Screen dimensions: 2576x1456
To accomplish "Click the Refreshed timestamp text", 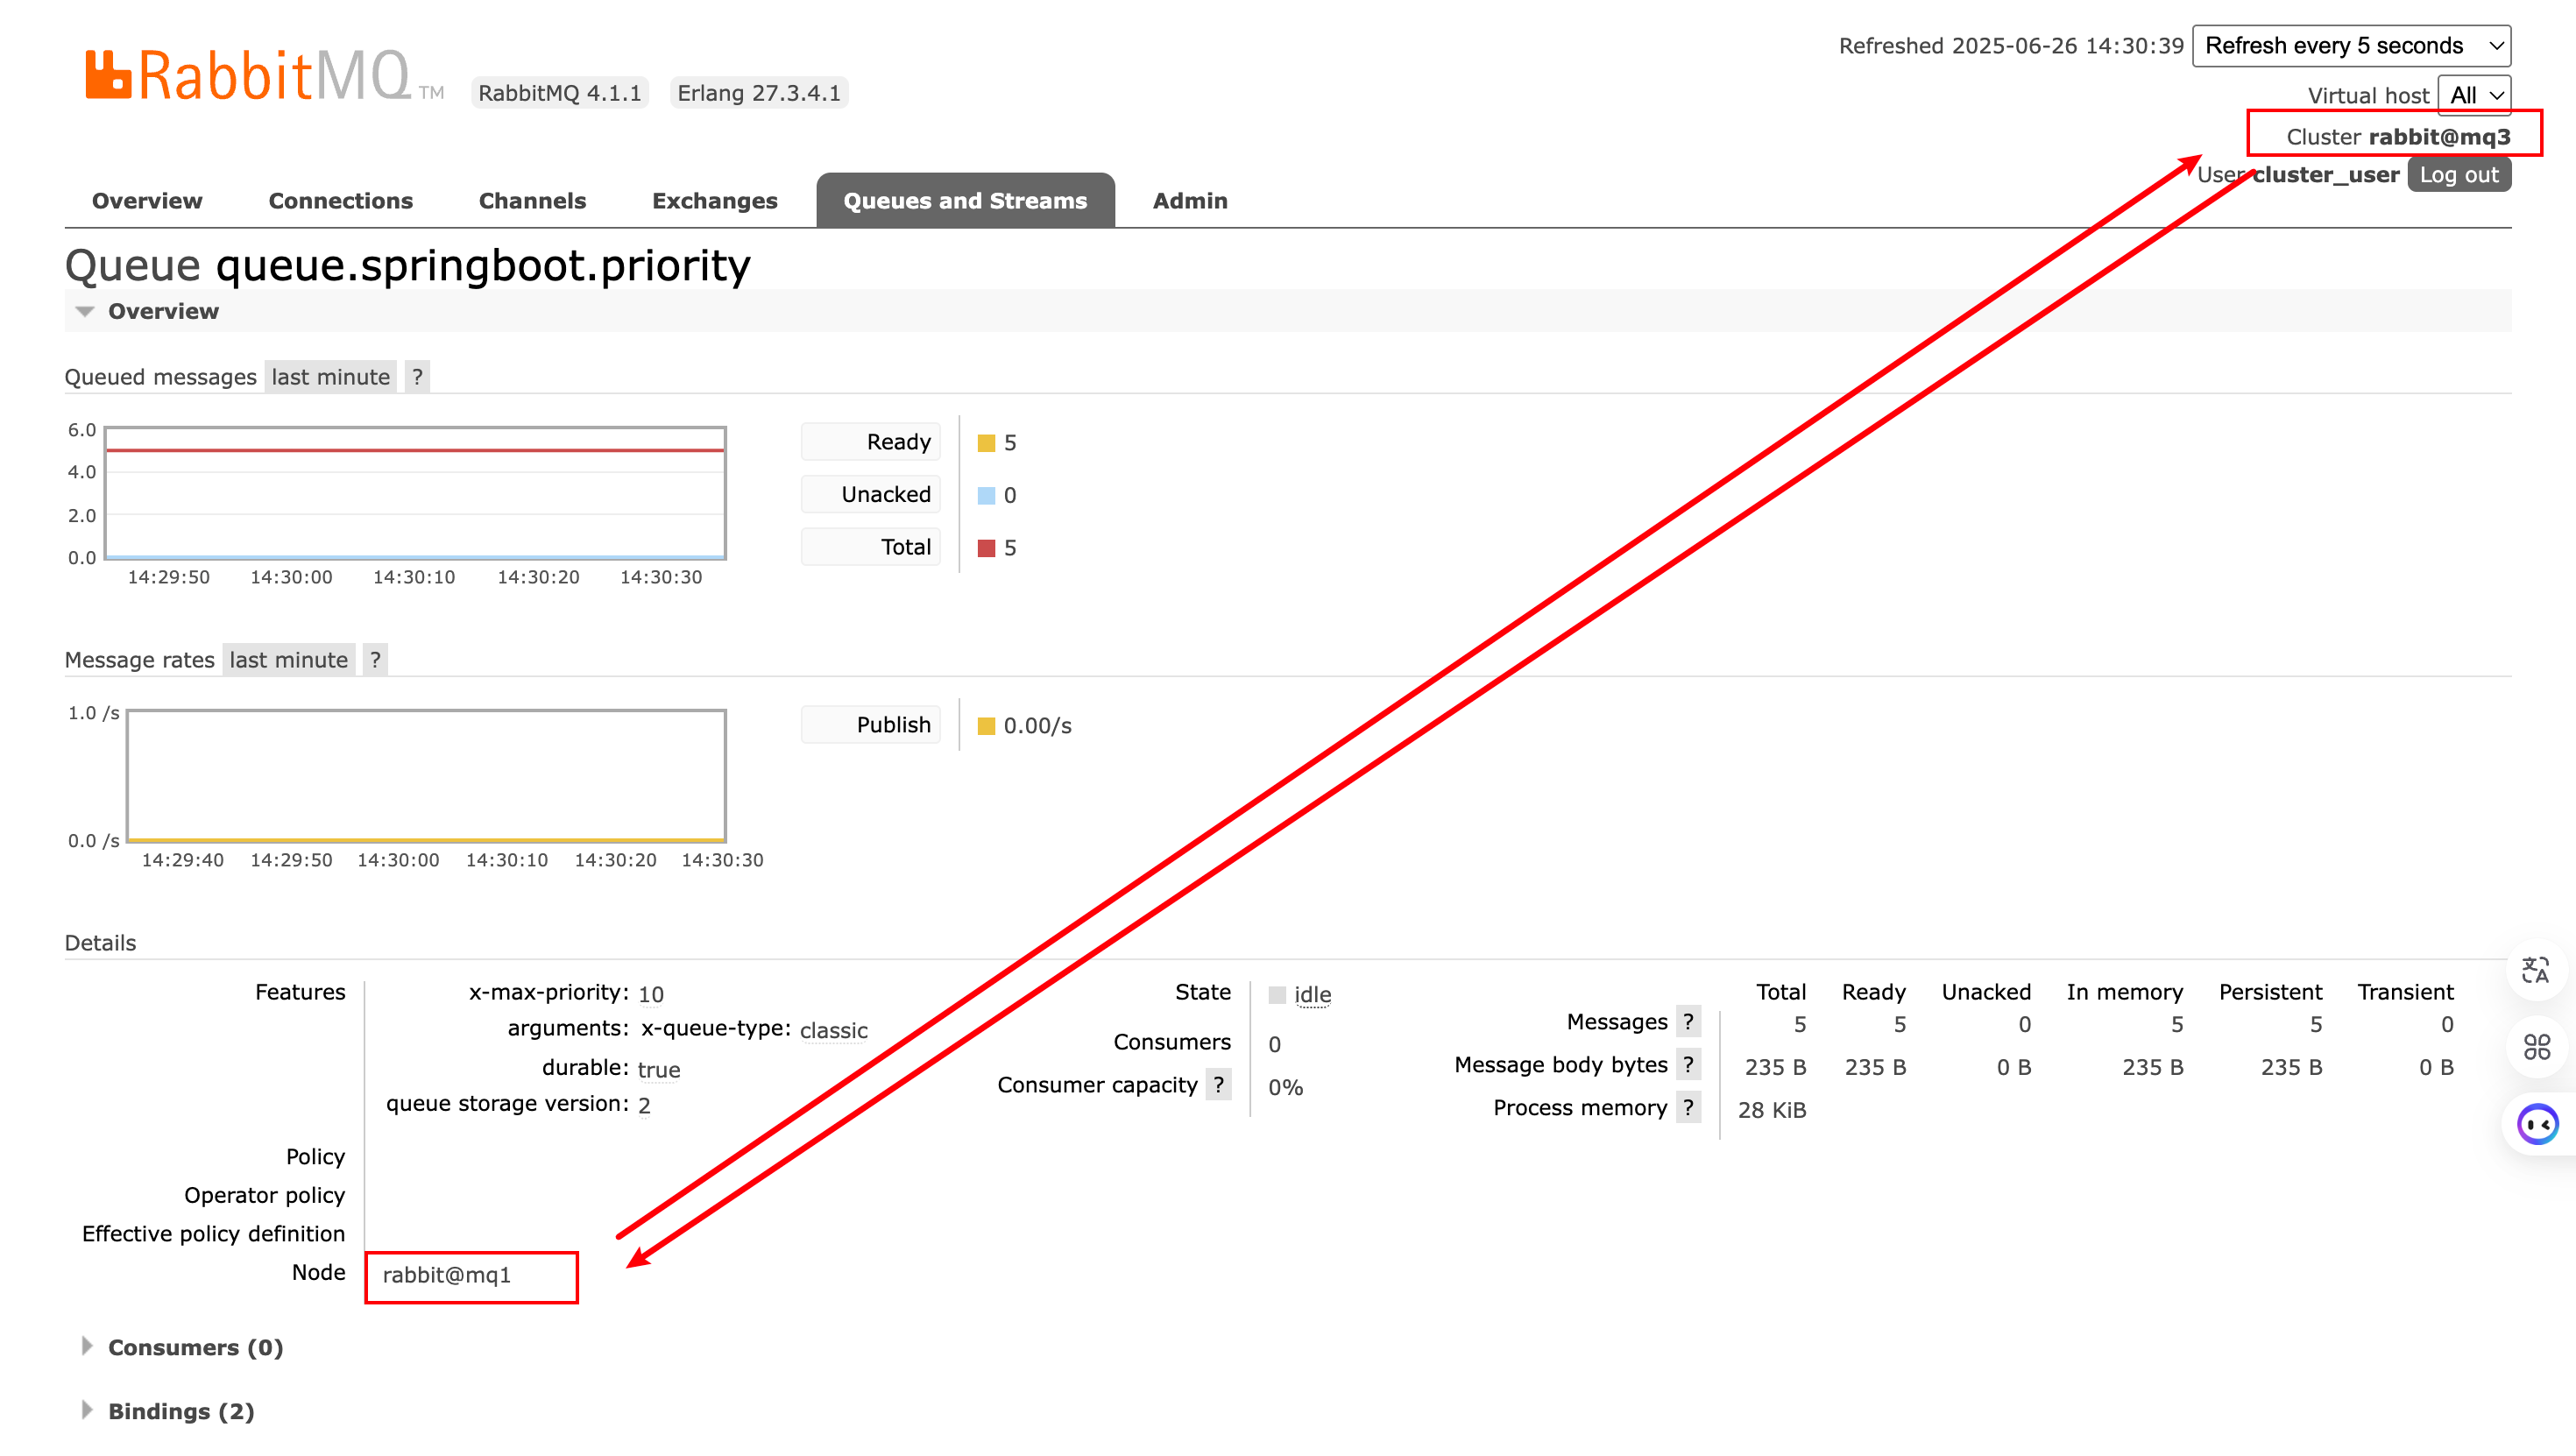I will [2011, 46].
